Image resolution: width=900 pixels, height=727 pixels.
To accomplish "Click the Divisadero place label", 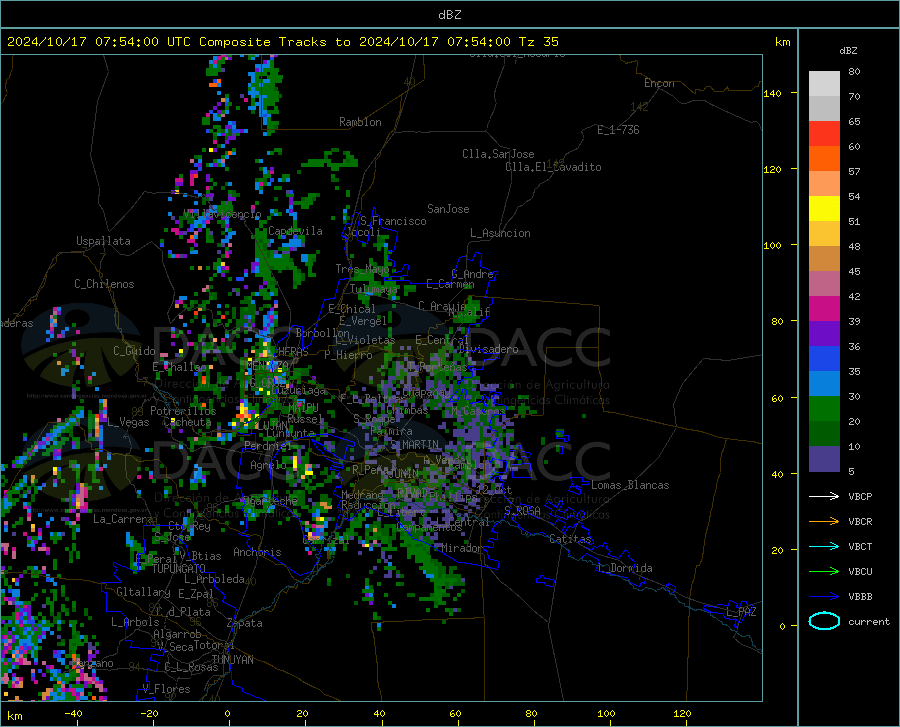I will tap(488, 349).
